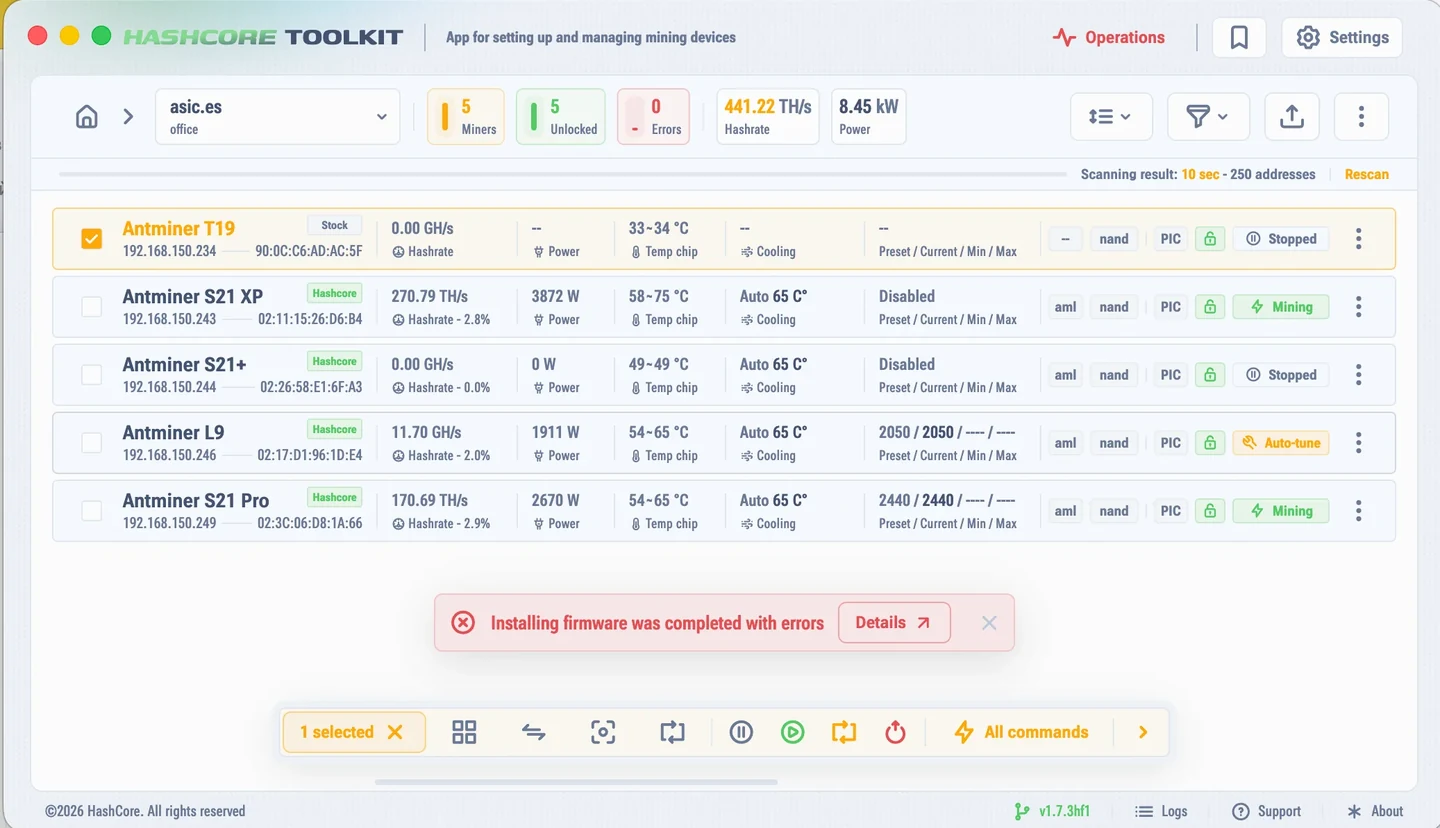Open the home icon in the breadcrumb
1440x828 pixels.
click(87, 117)
